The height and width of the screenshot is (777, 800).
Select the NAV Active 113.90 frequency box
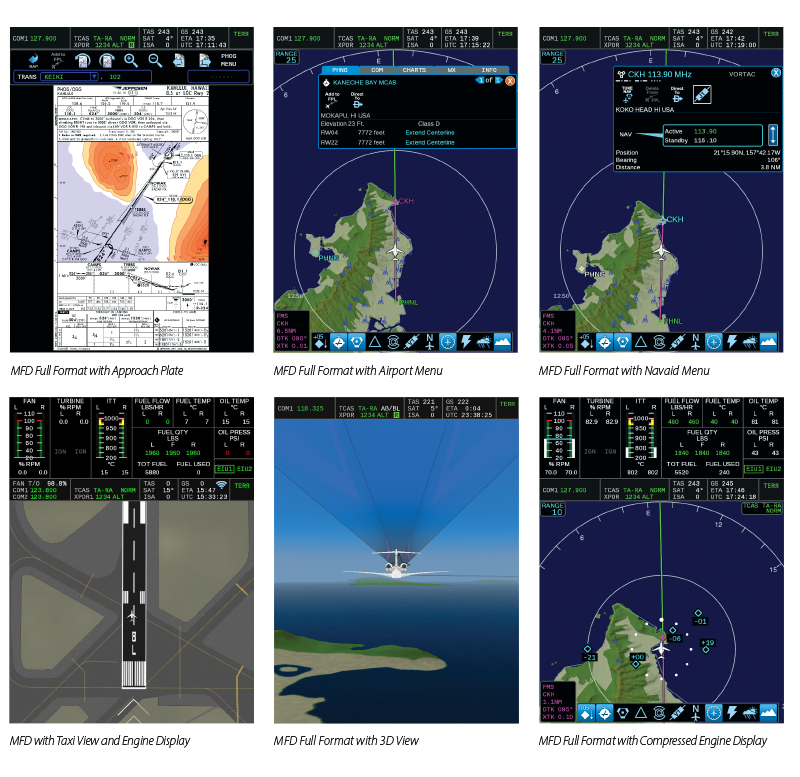click(713, 135)
